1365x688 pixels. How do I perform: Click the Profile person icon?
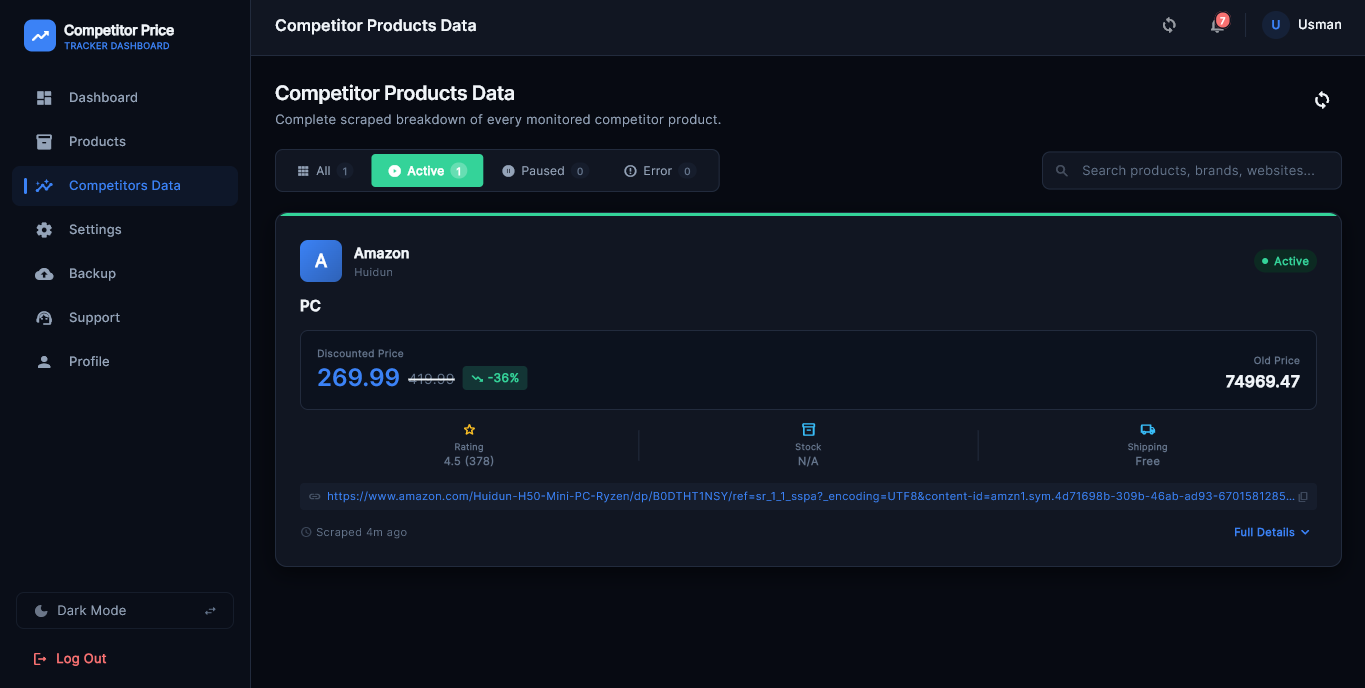coord(44,361)
